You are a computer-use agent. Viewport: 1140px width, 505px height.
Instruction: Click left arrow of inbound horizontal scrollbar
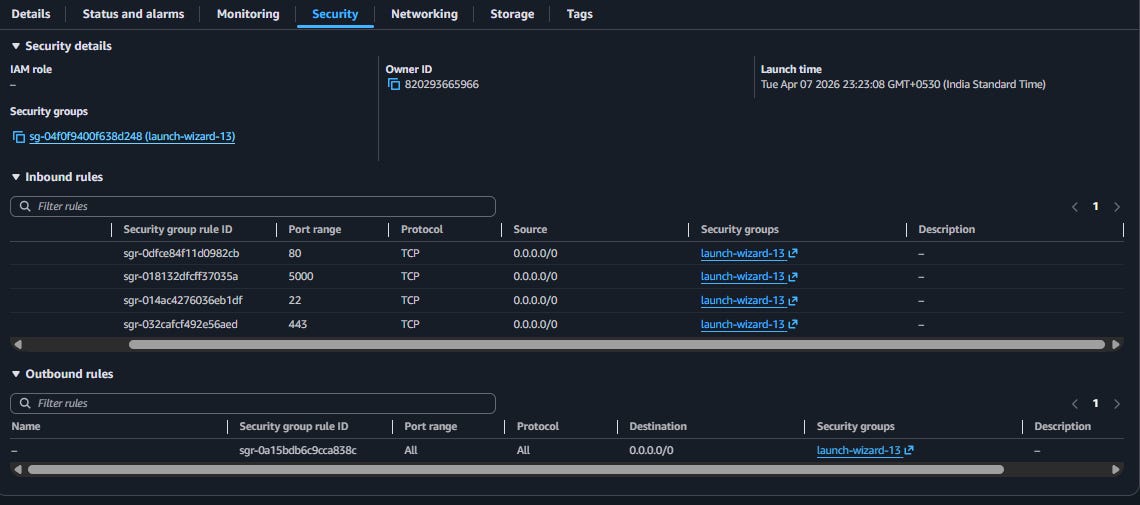[x=17, y=344]
